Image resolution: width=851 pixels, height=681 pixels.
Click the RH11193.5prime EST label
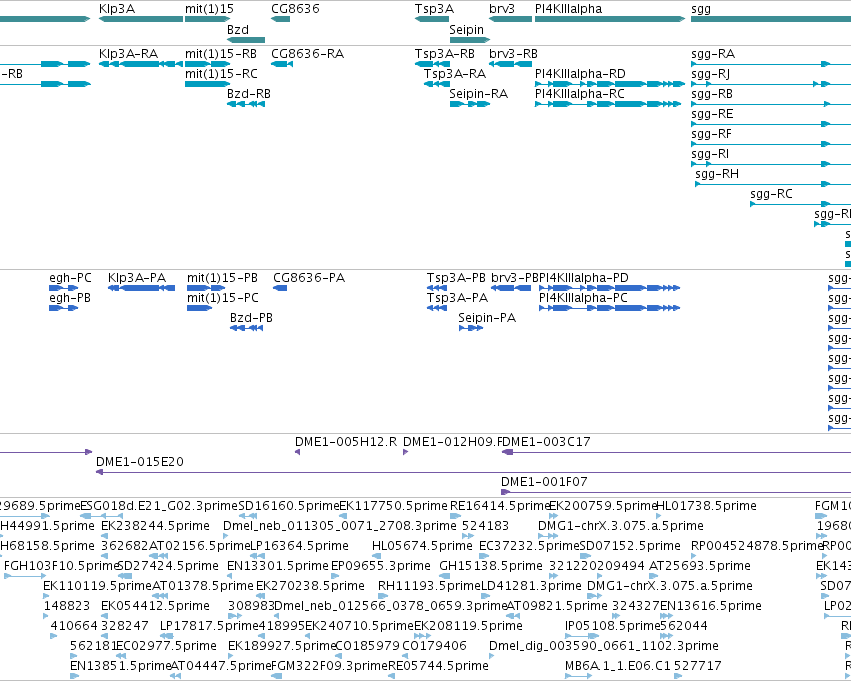pos(429,586)
